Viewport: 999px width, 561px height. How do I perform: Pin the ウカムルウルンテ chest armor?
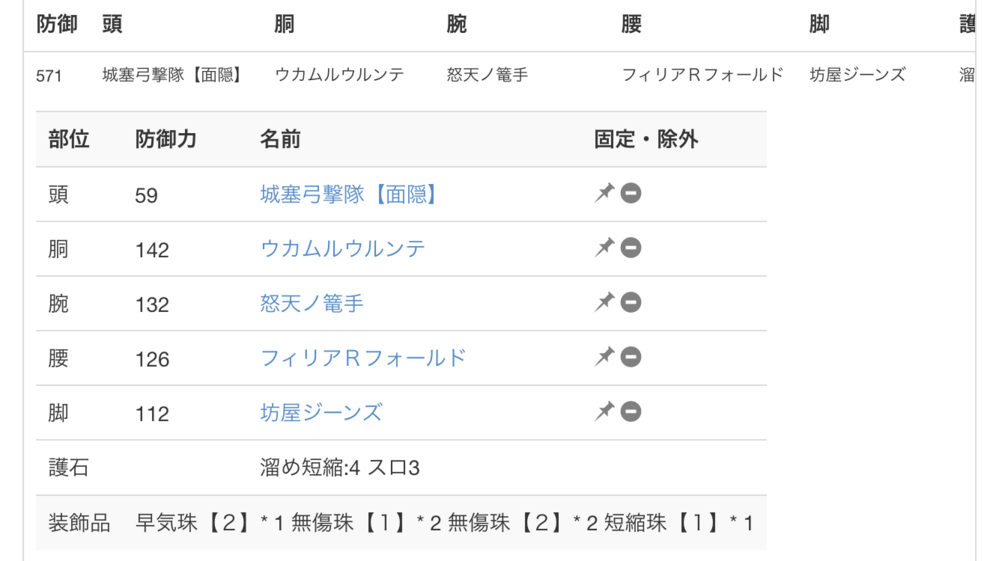click(604, 248)
